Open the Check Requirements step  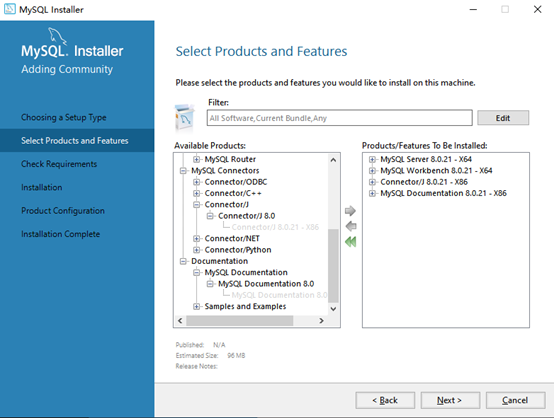pos(59,164)
